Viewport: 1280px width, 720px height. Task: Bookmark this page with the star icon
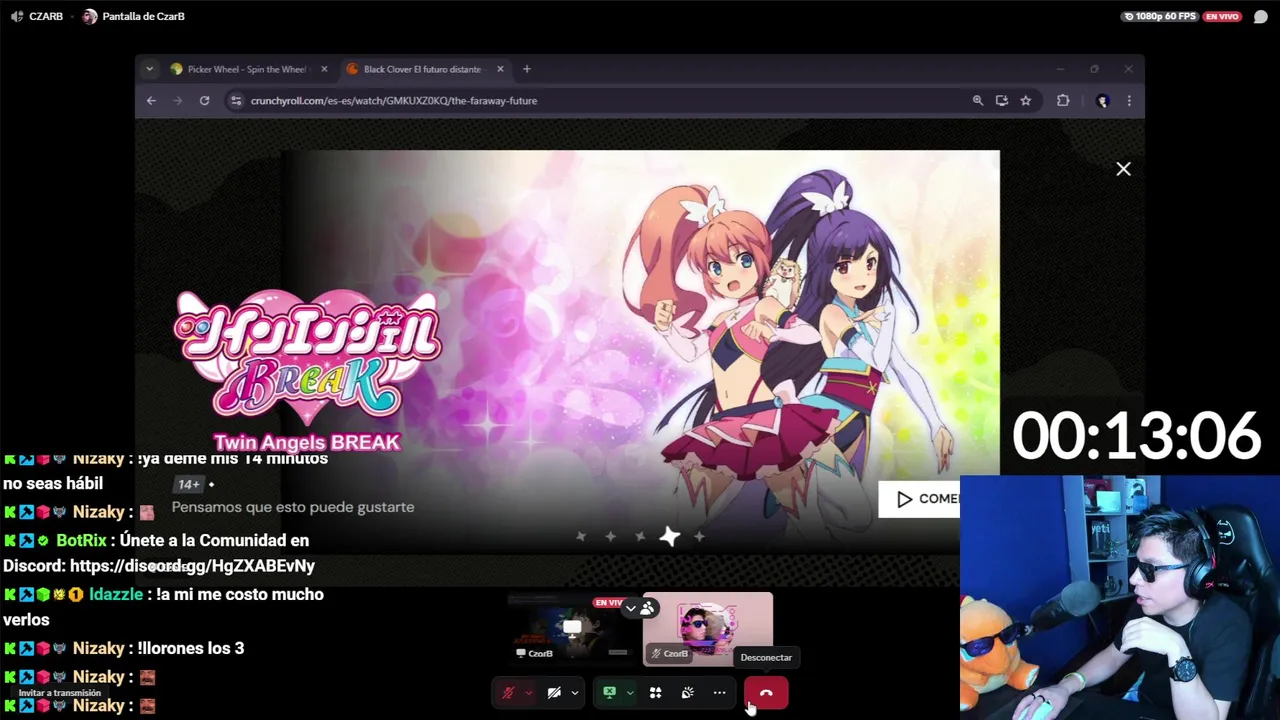pyautogui.click(x=1025, y=100)
